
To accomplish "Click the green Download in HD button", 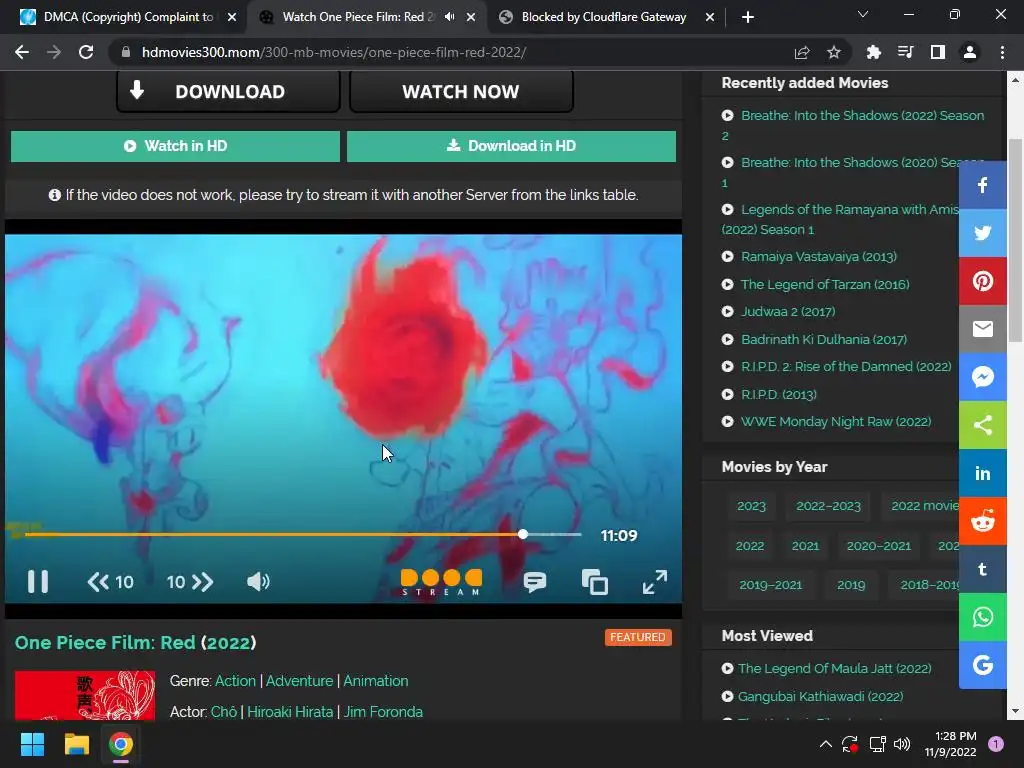I will pyautogui.click(x=511, y=146).
